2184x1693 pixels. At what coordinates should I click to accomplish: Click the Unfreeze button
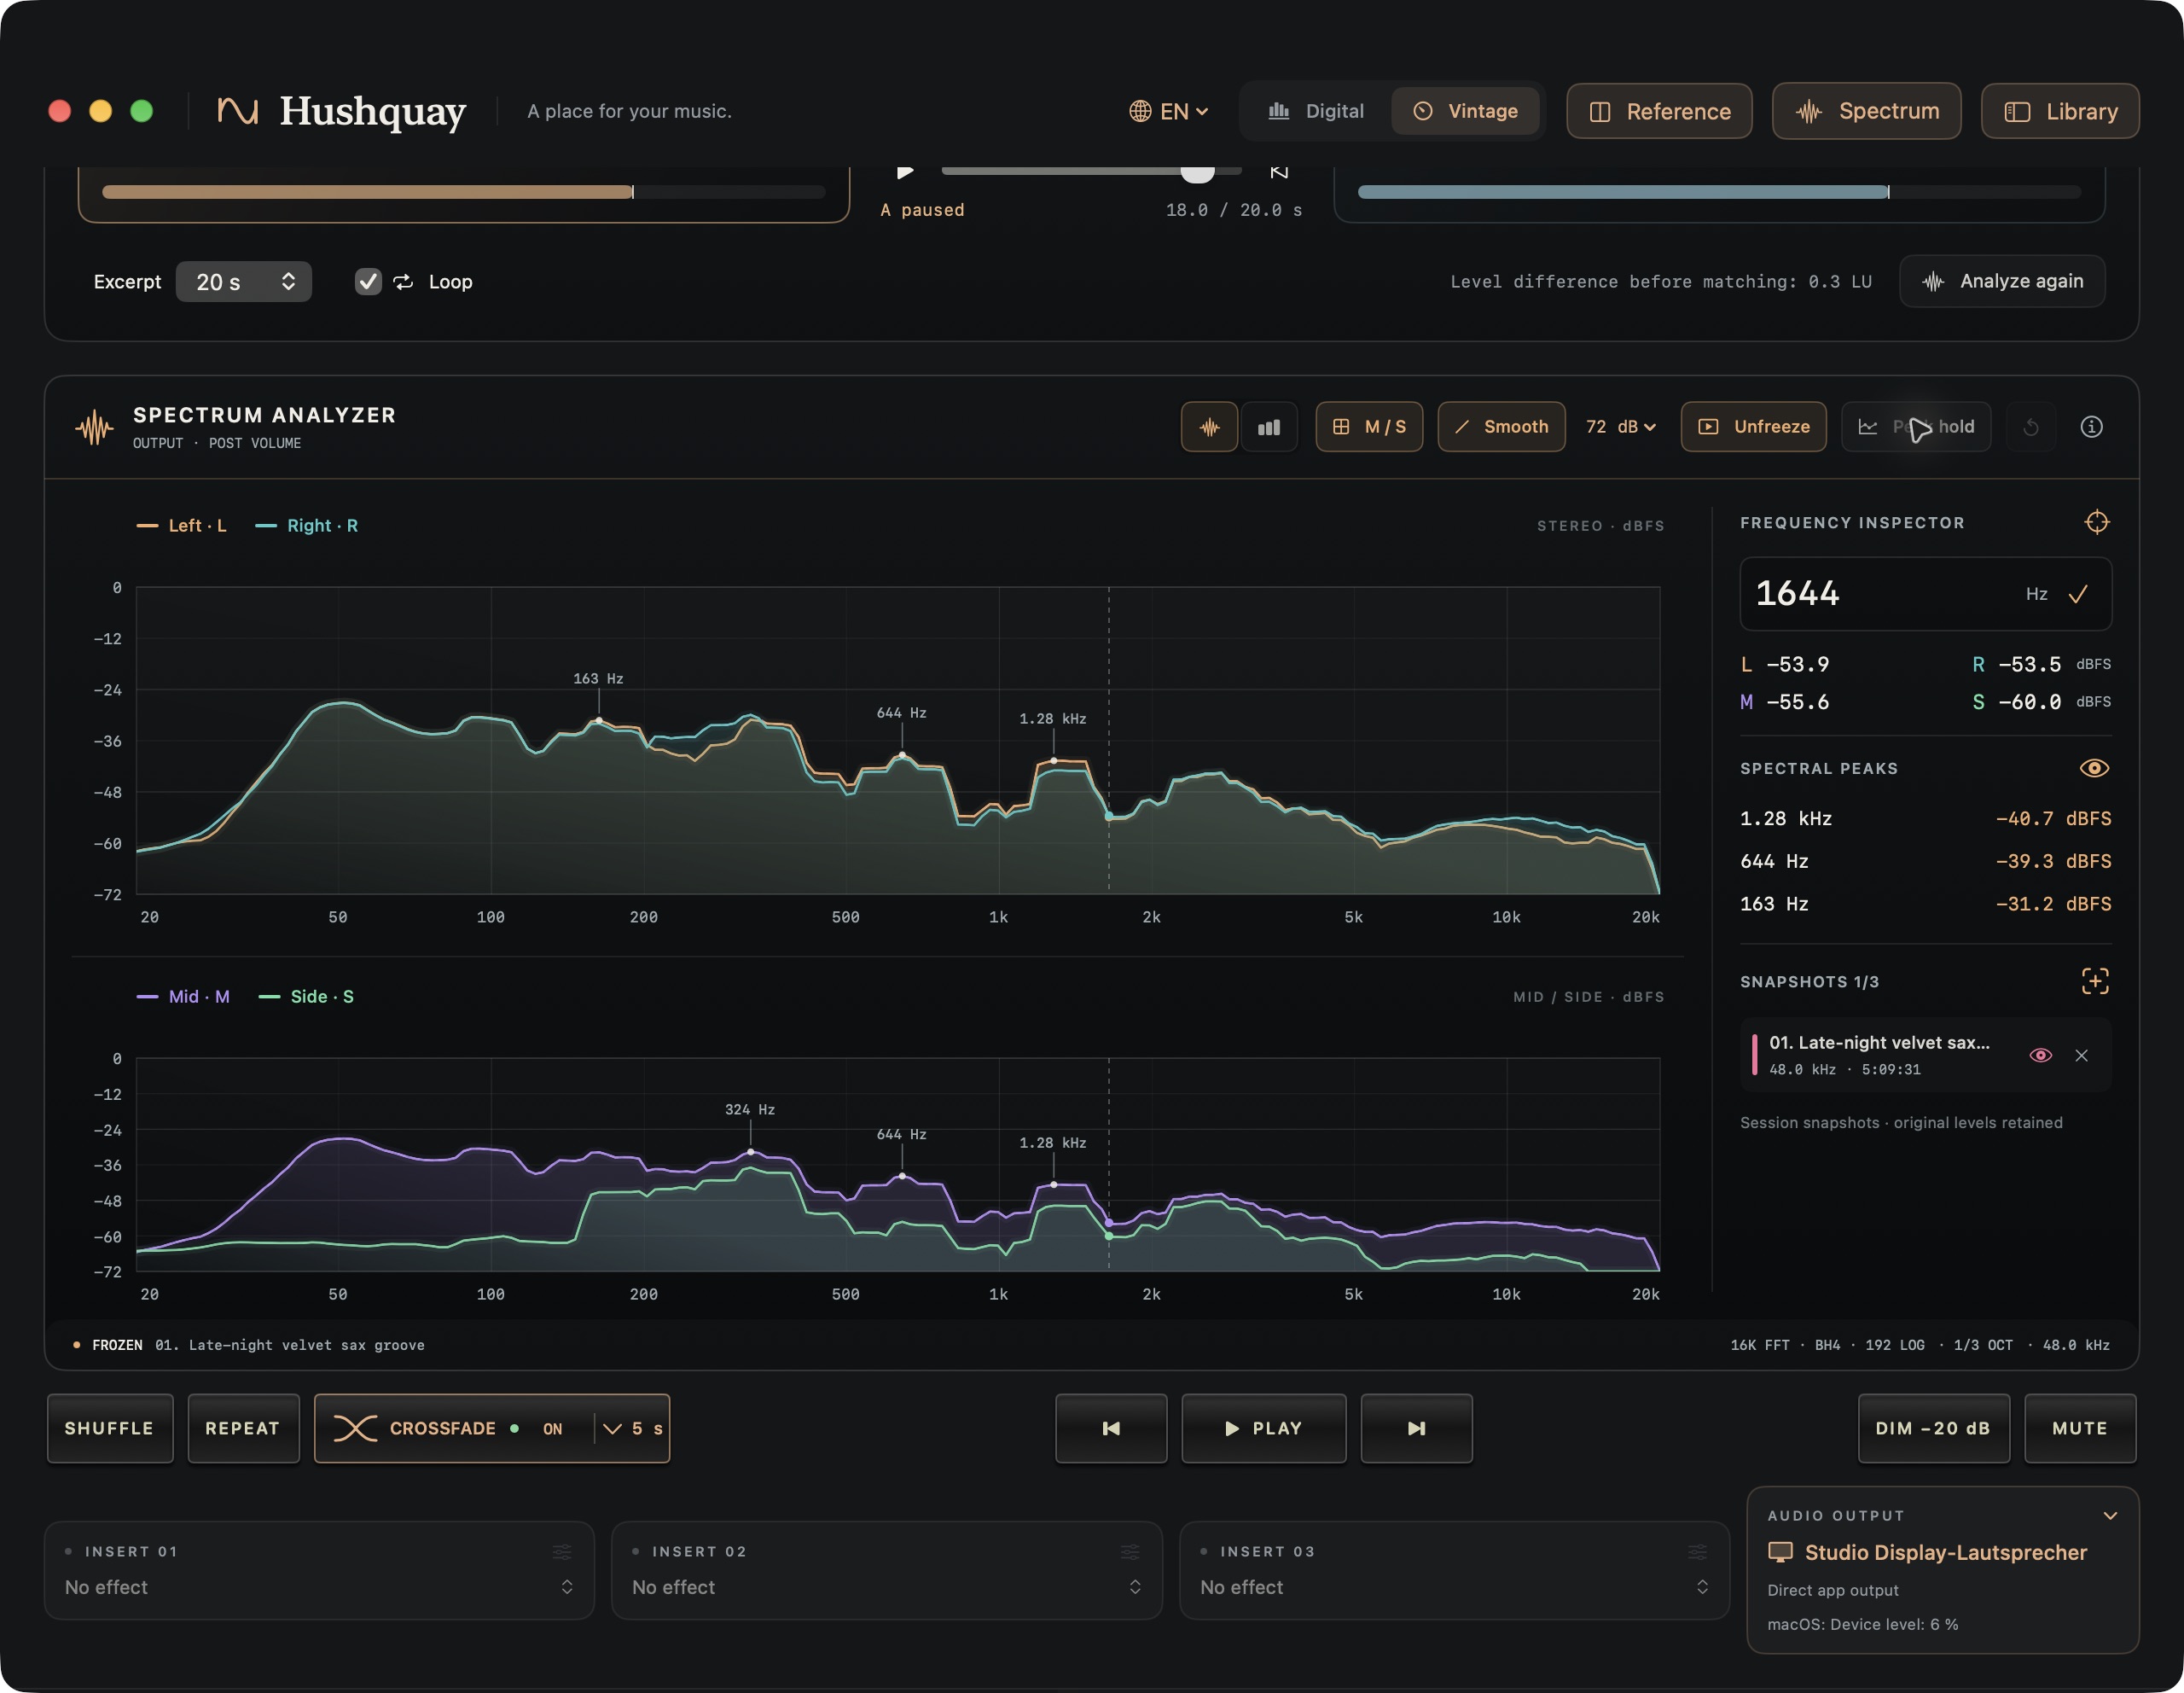pos(1753,427)
